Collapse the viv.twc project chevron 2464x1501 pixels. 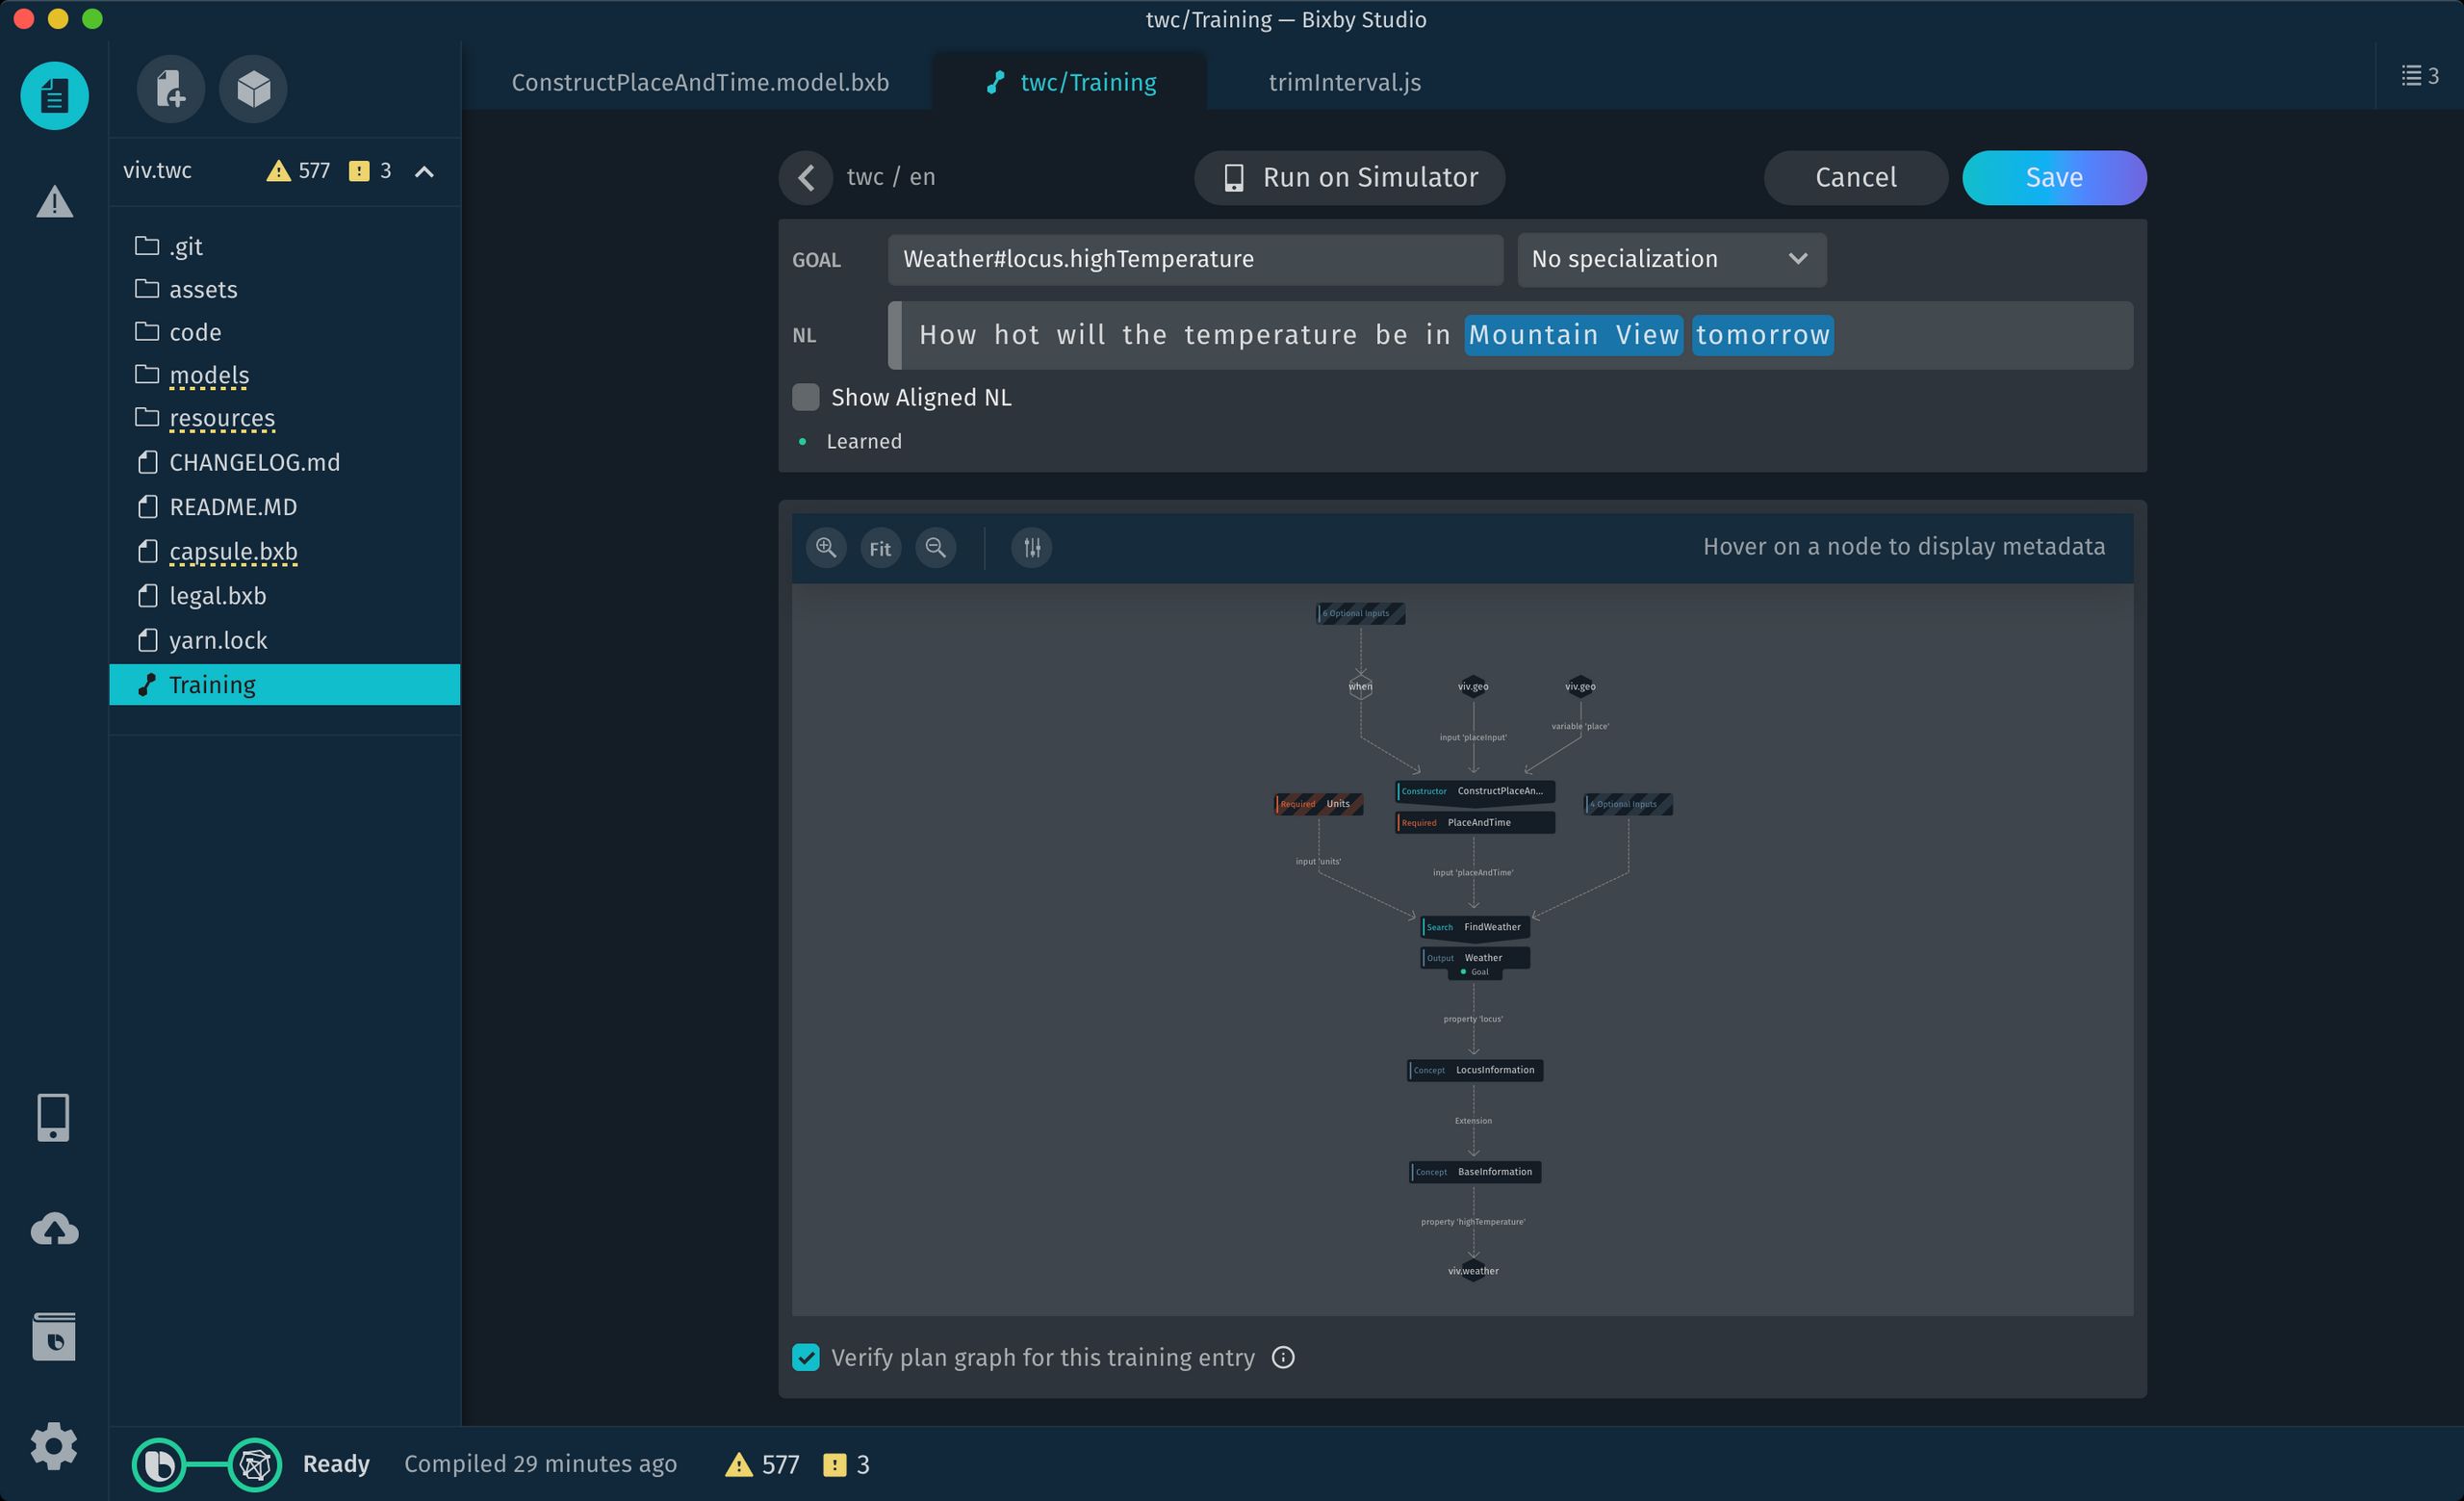(424, 172)
